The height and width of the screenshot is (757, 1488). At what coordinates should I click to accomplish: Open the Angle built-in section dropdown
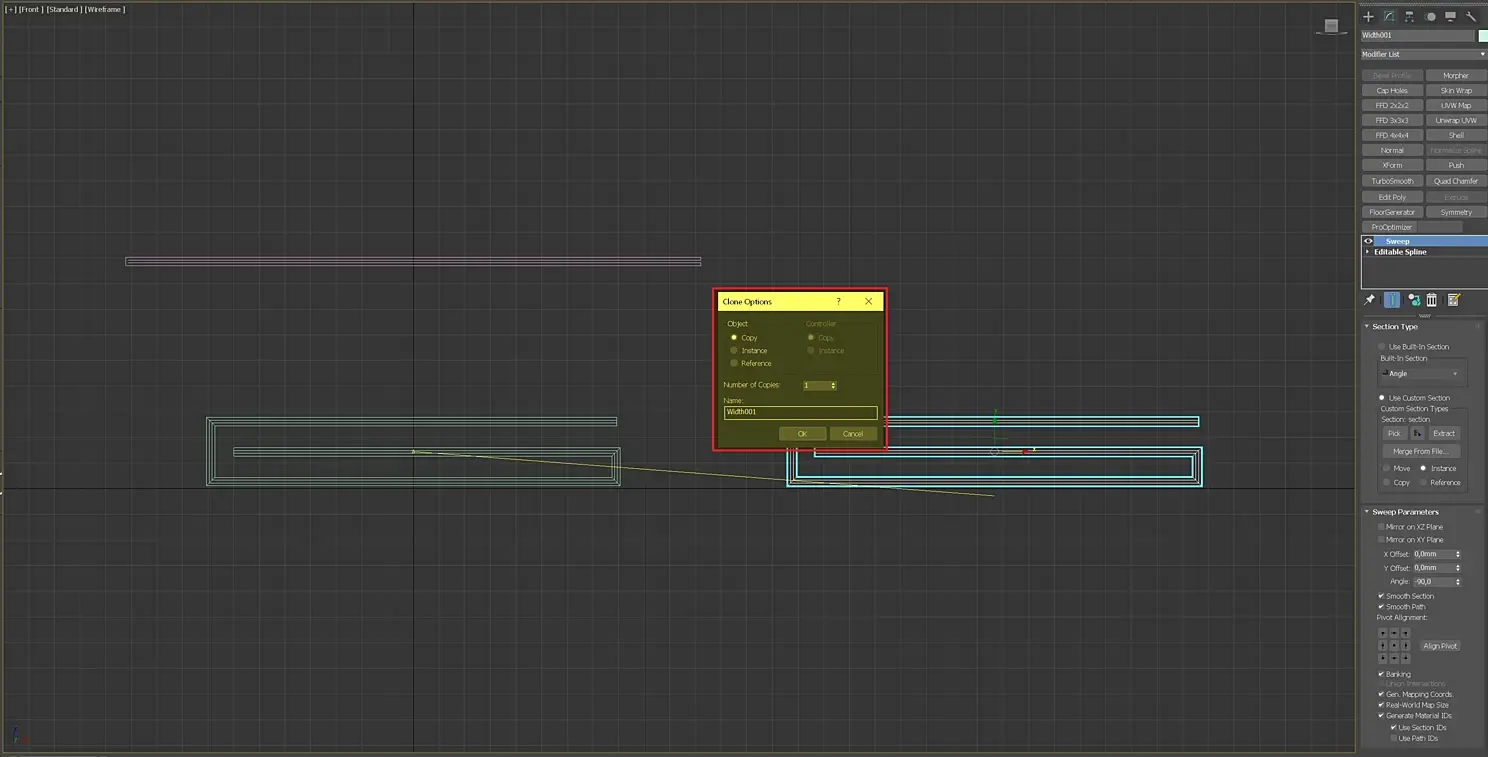coord(1421,374)
